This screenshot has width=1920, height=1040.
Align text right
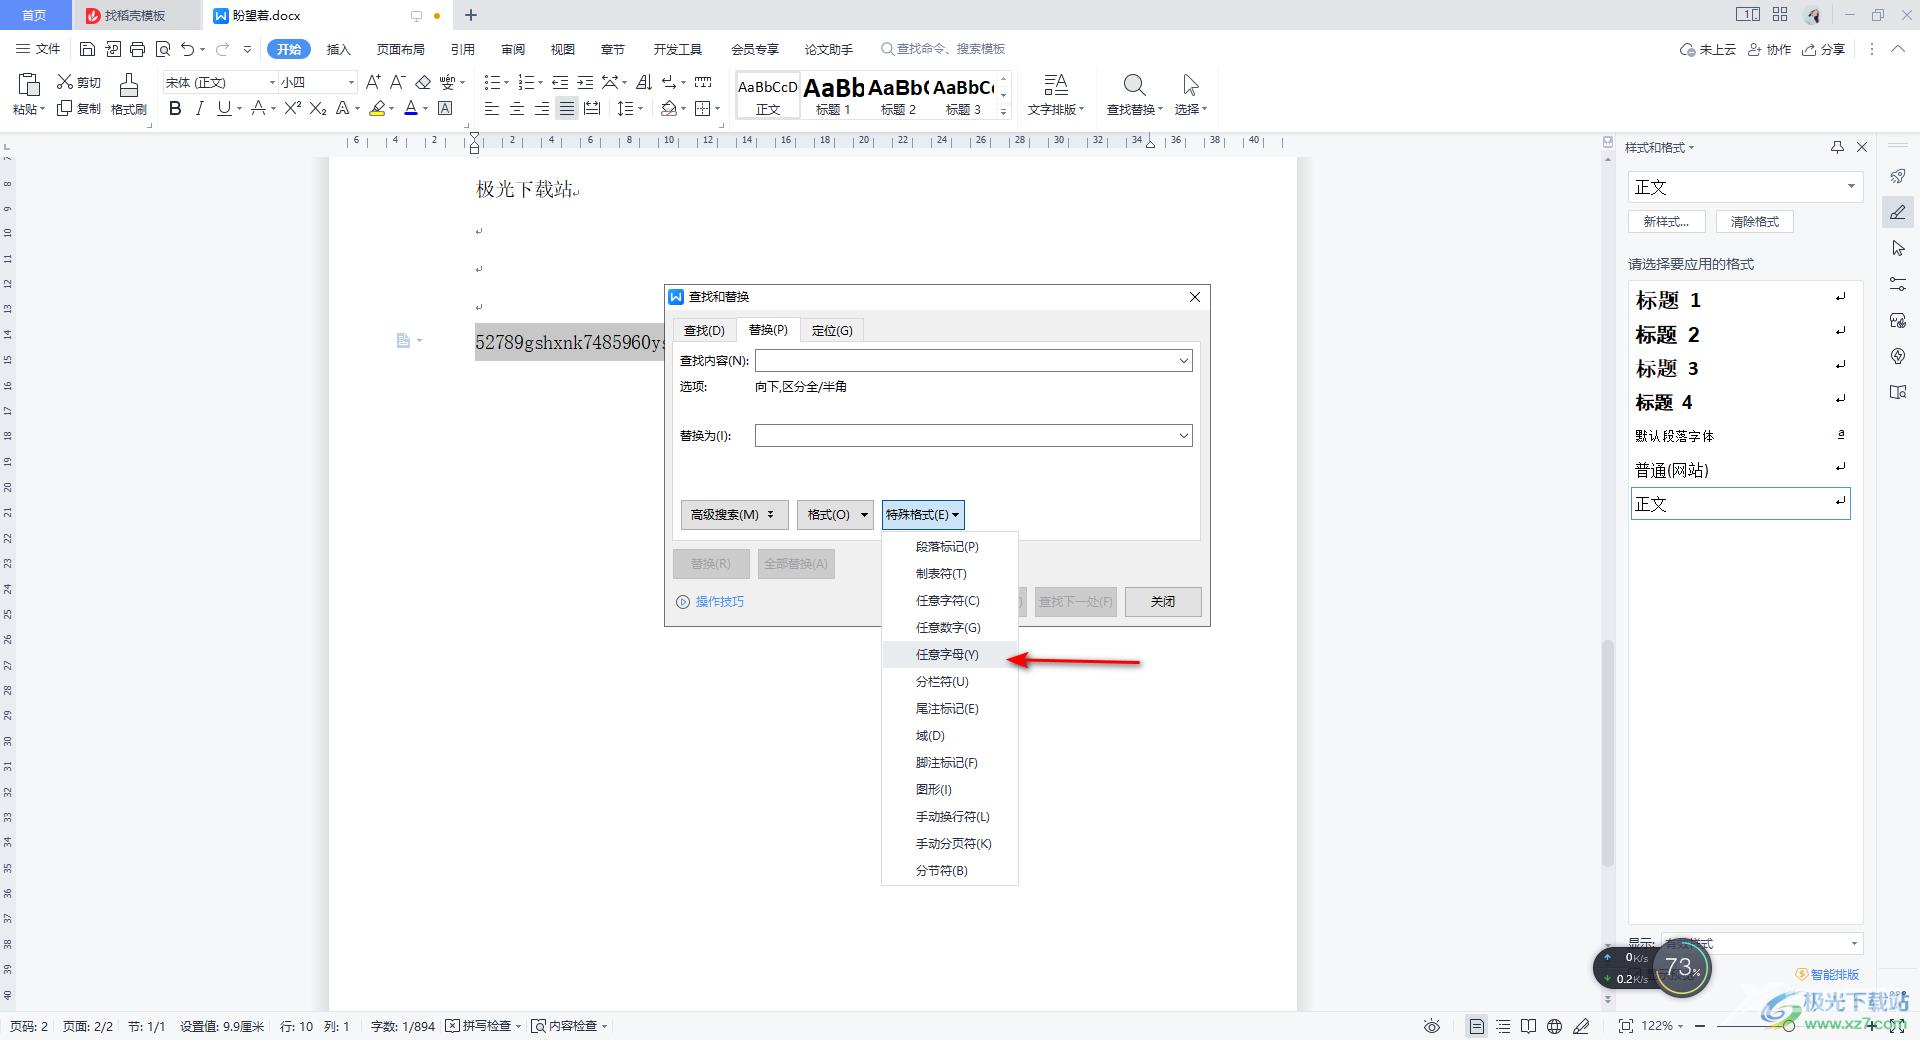click(542, 108)
